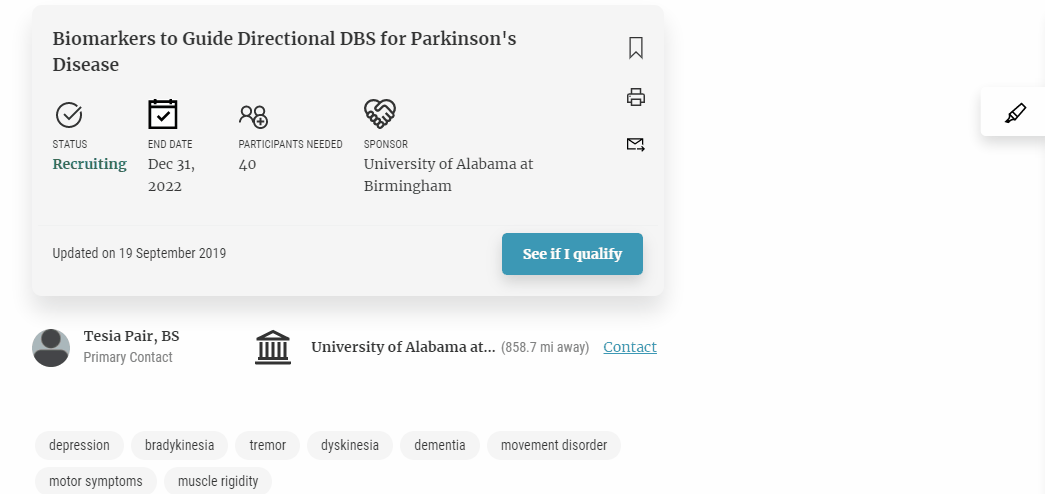Viewport: 1045px width, 494px height.
Task: Select the depression tag
Action: [x=79, y=445]
